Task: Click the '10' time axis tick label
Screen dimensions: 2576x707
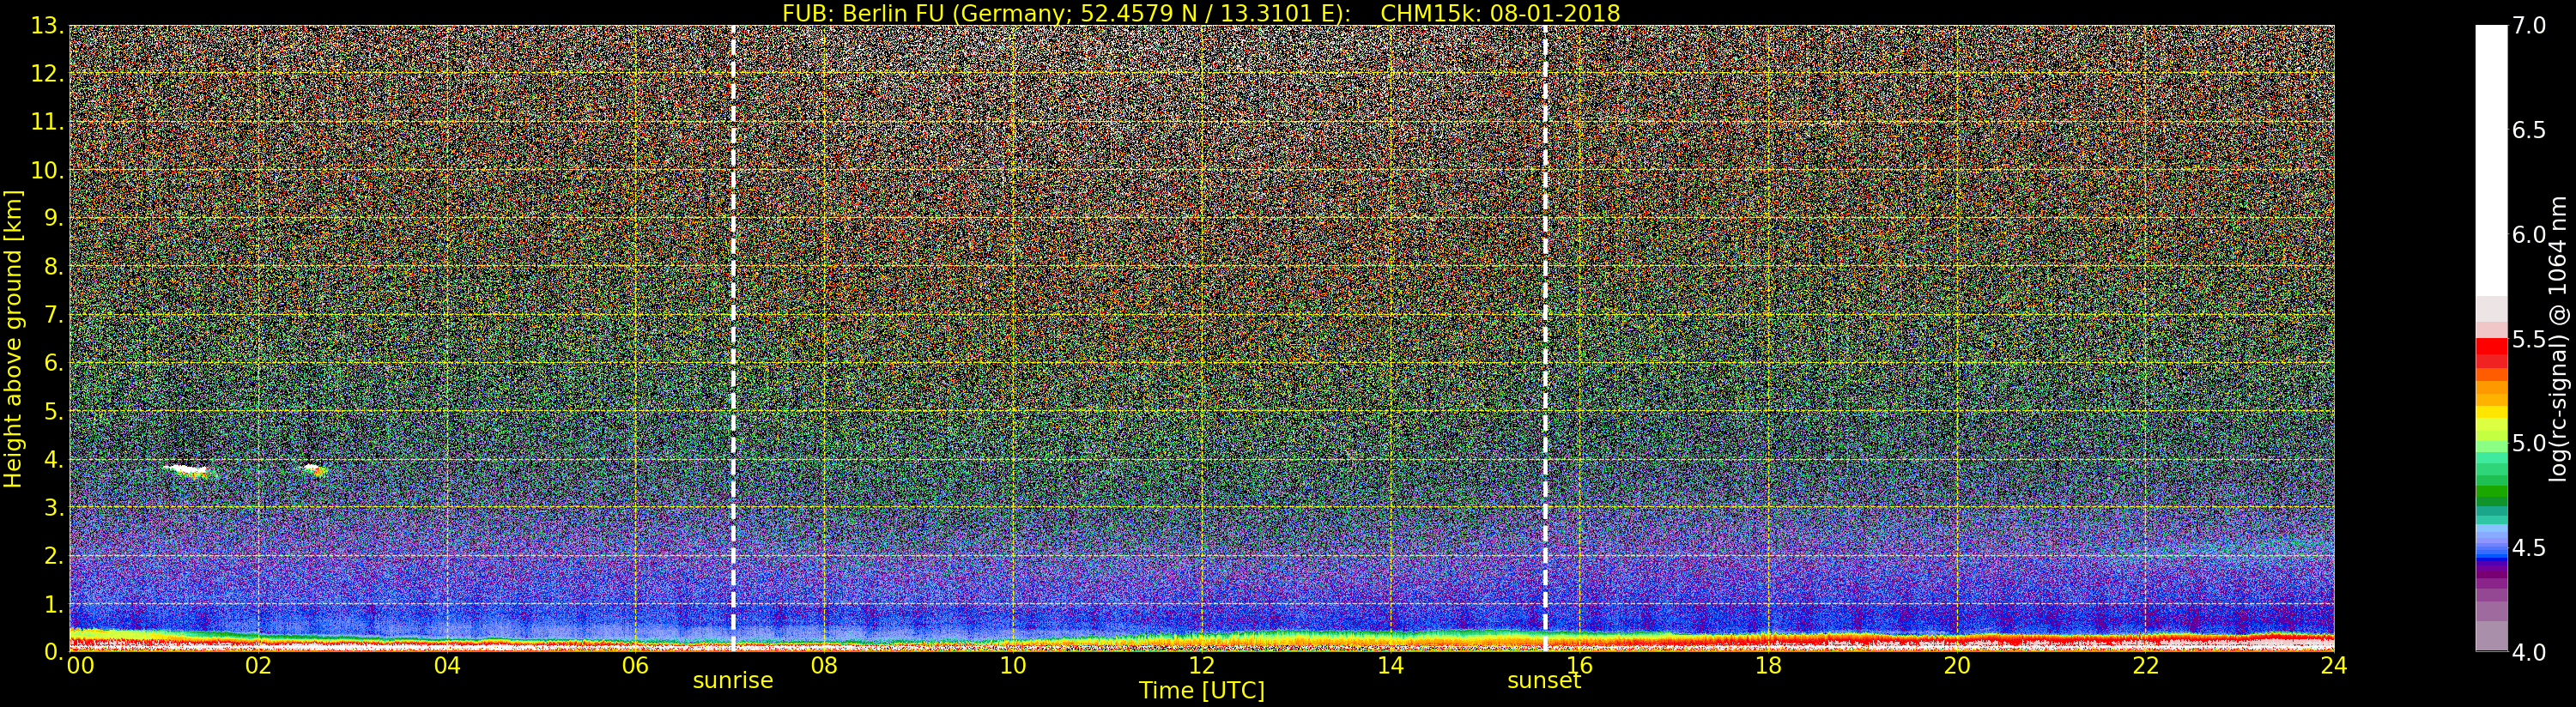Action: click(x=1013, y=665)
